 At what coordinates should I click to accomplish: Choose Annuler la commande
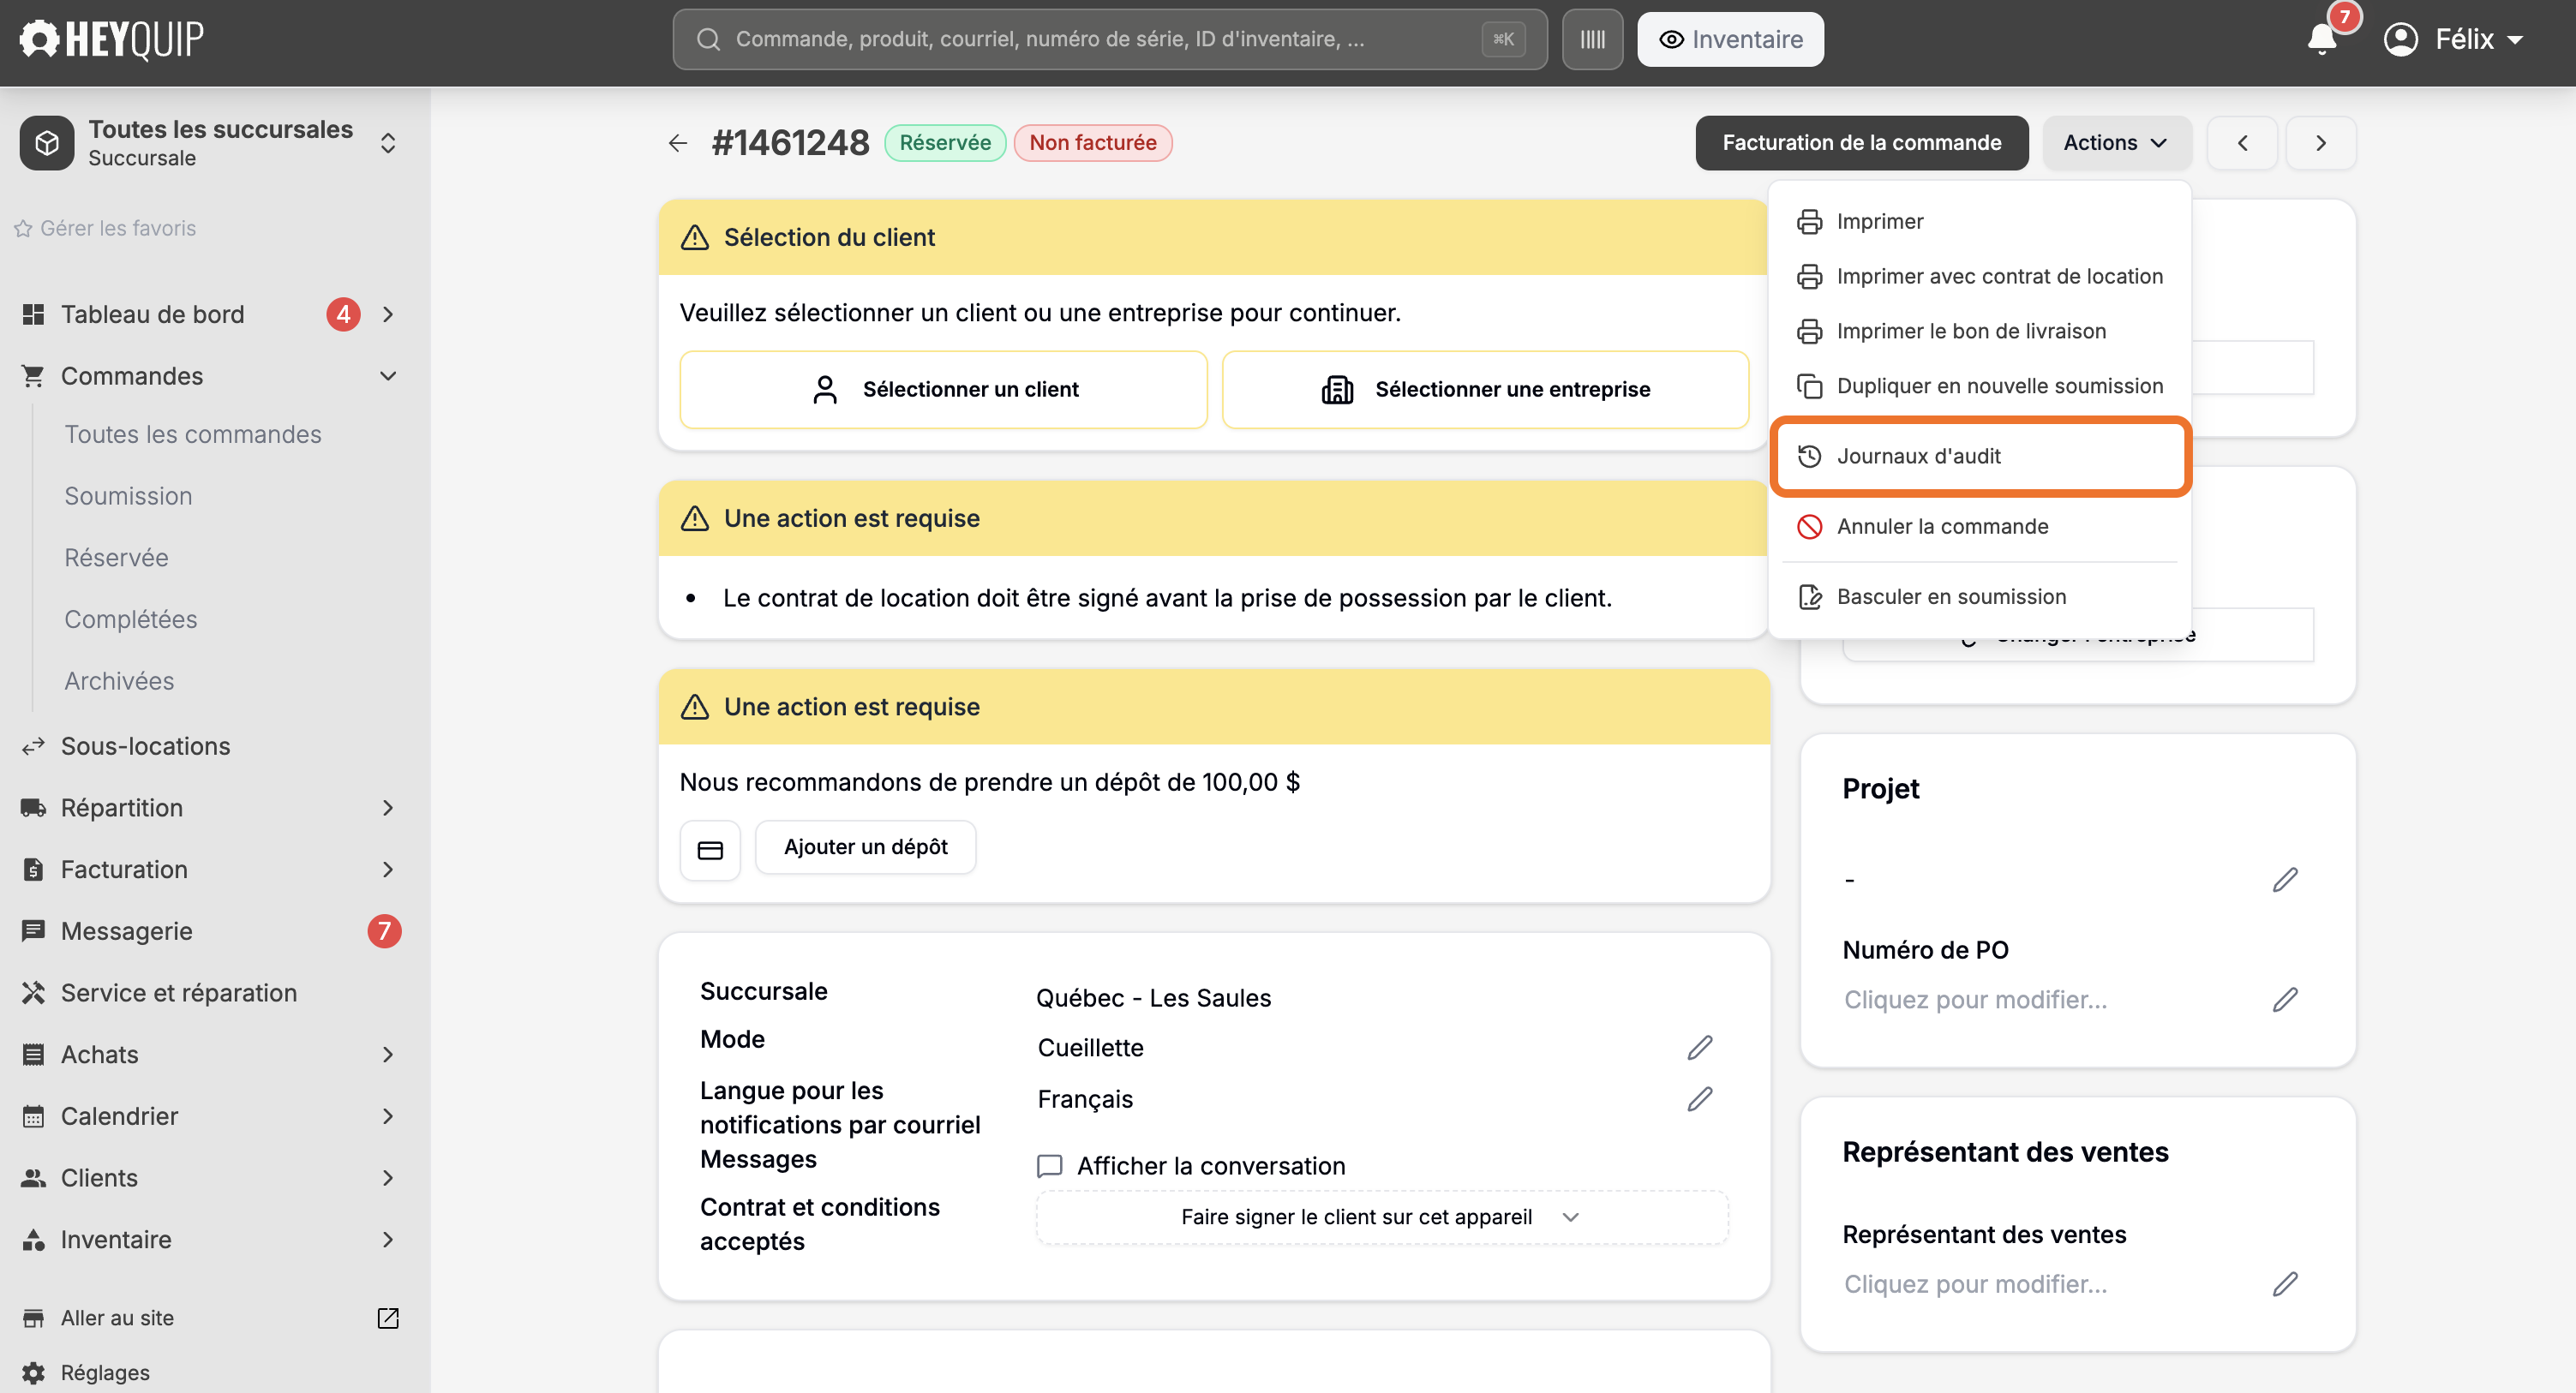coord(1981,527)
